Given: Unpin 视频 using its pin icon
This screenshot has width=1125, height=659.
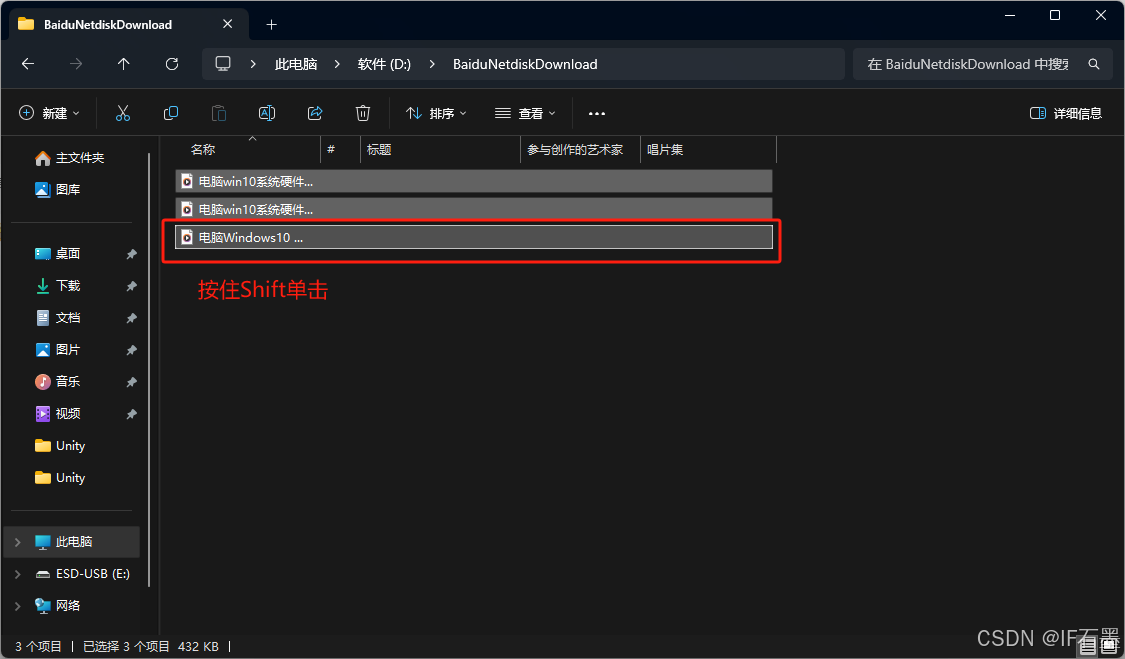Looking at the screenshot, I should [131, 414].
